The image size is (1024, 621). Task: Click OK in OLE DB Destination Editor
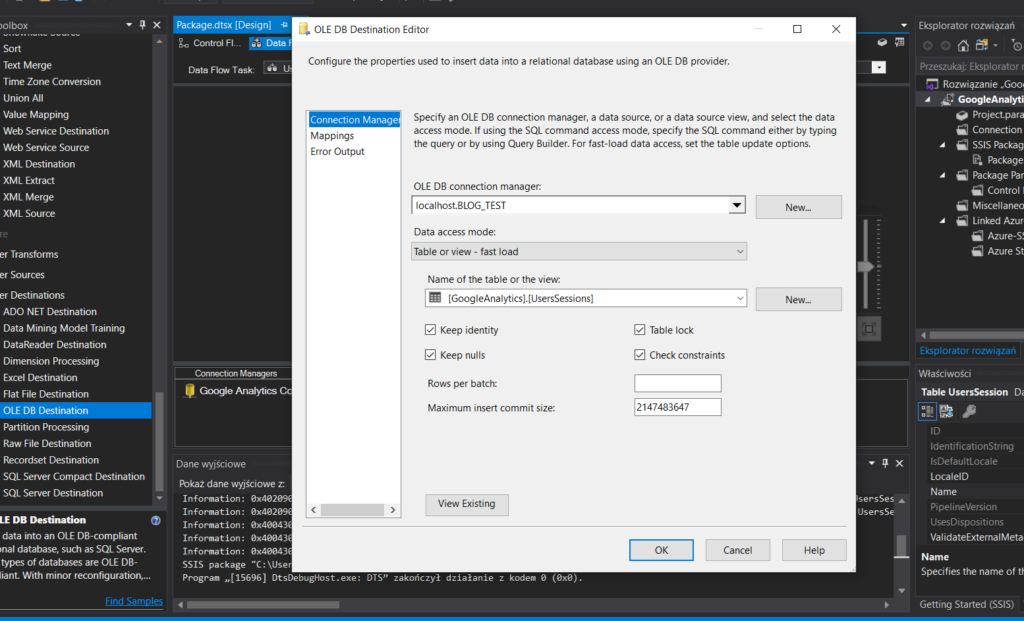pos(661,550)
